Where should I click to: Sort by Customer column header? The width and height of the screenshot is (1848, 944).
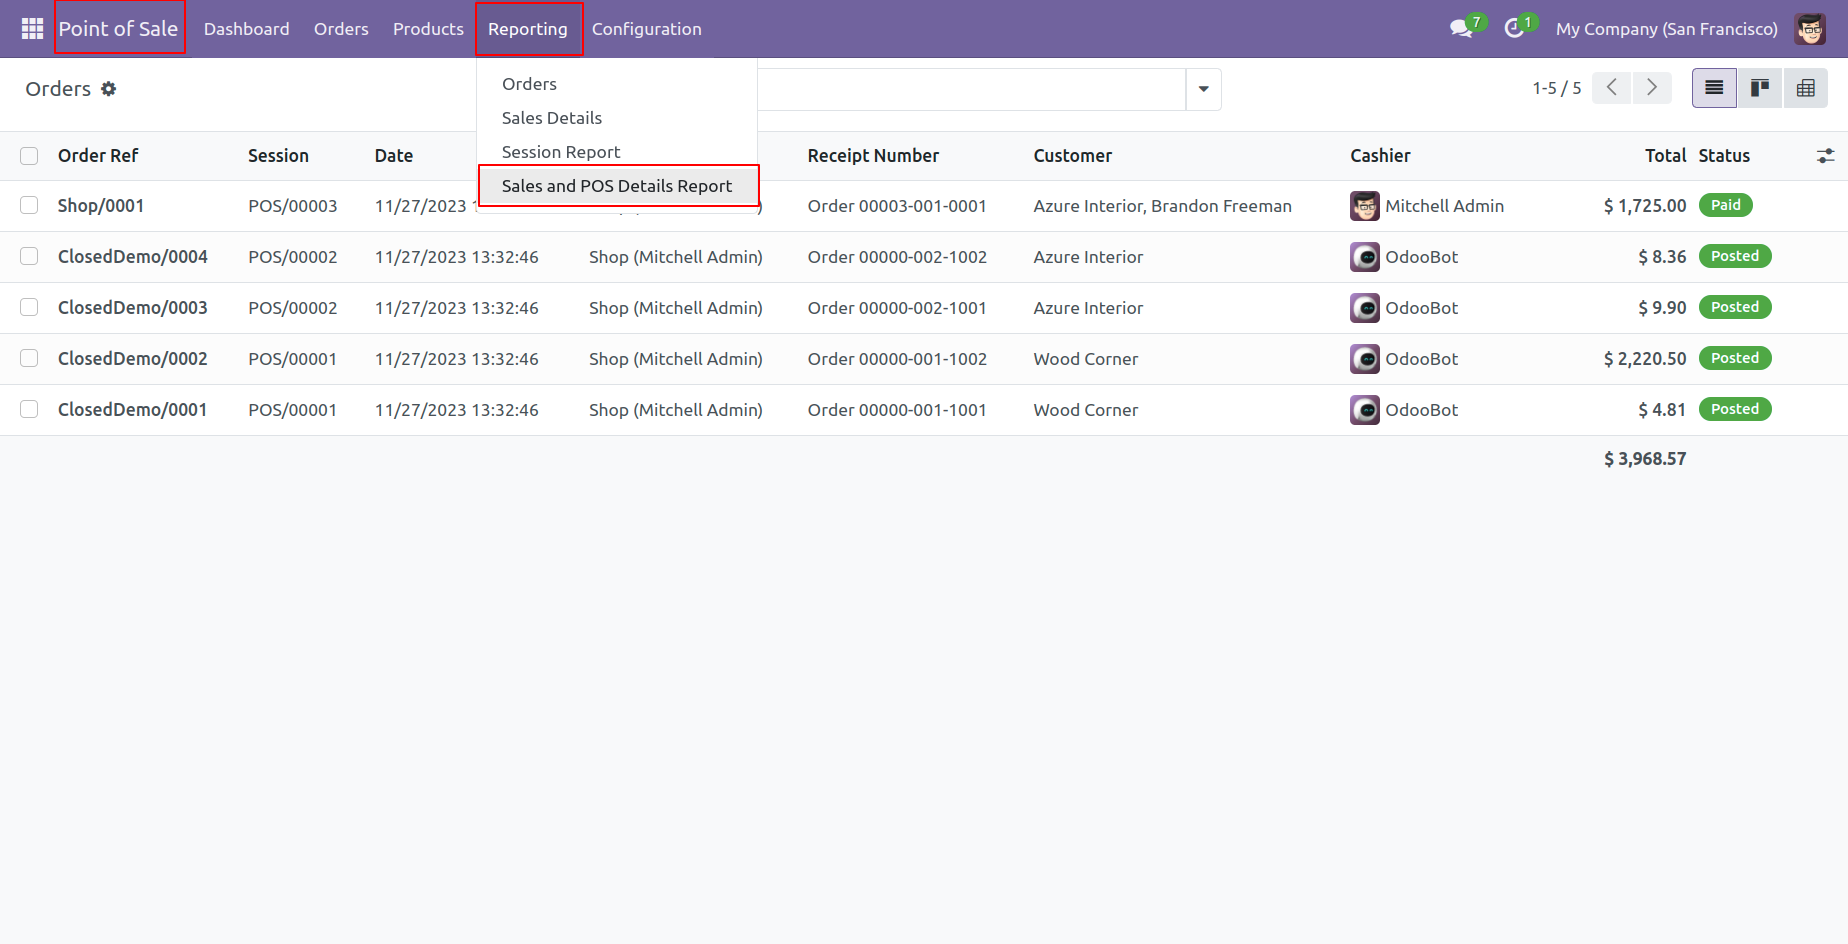coord(1073,156)
